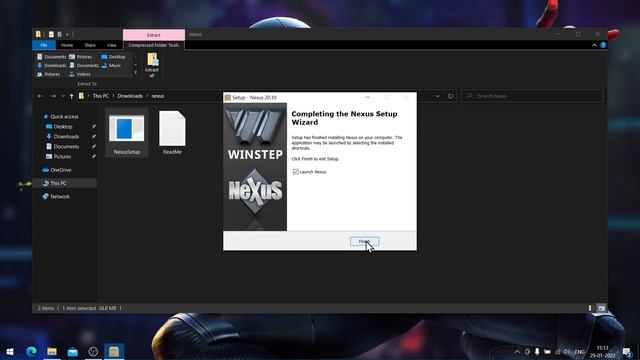Choose Videos as Extract To destination
640x360 pixels.
(79, 74)
